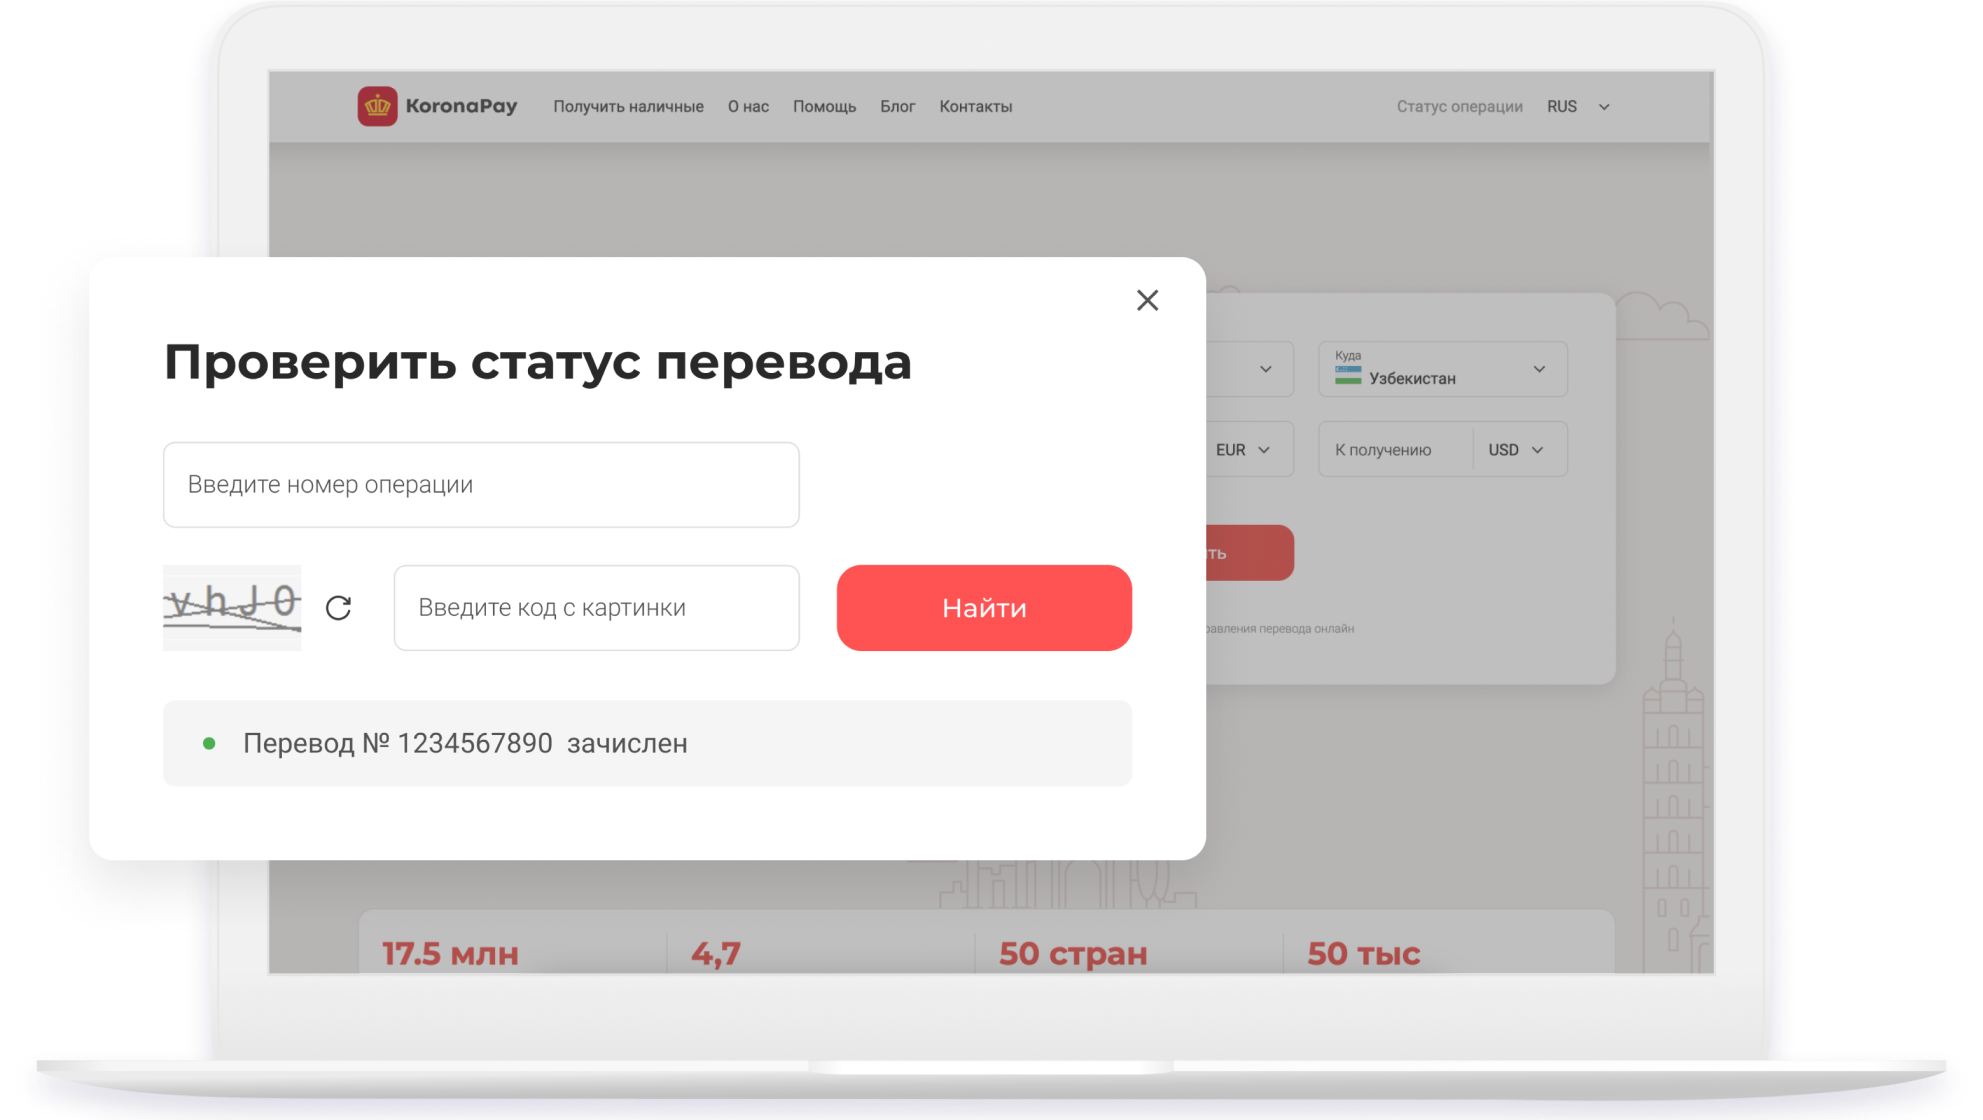The width and height of the screenshot is (1983, 1120).
Task: Click the 50 стран statistic
Action: click(1073, 953)
